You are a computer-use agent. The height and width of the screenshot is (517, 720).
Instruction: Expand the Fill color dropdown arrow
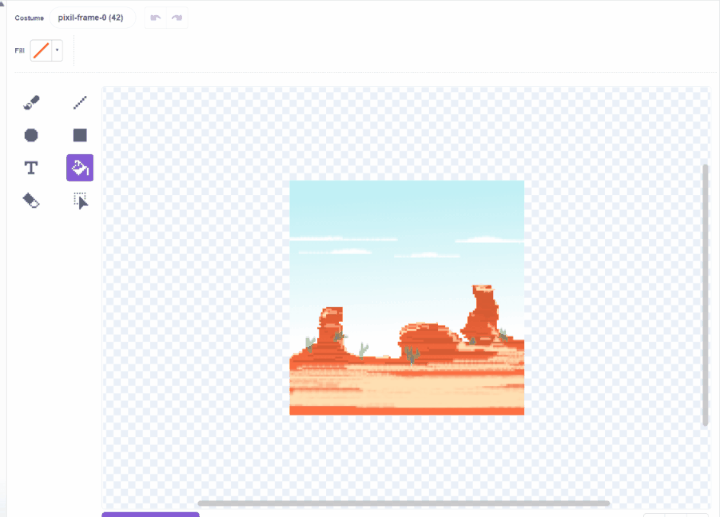pos(57,50)
